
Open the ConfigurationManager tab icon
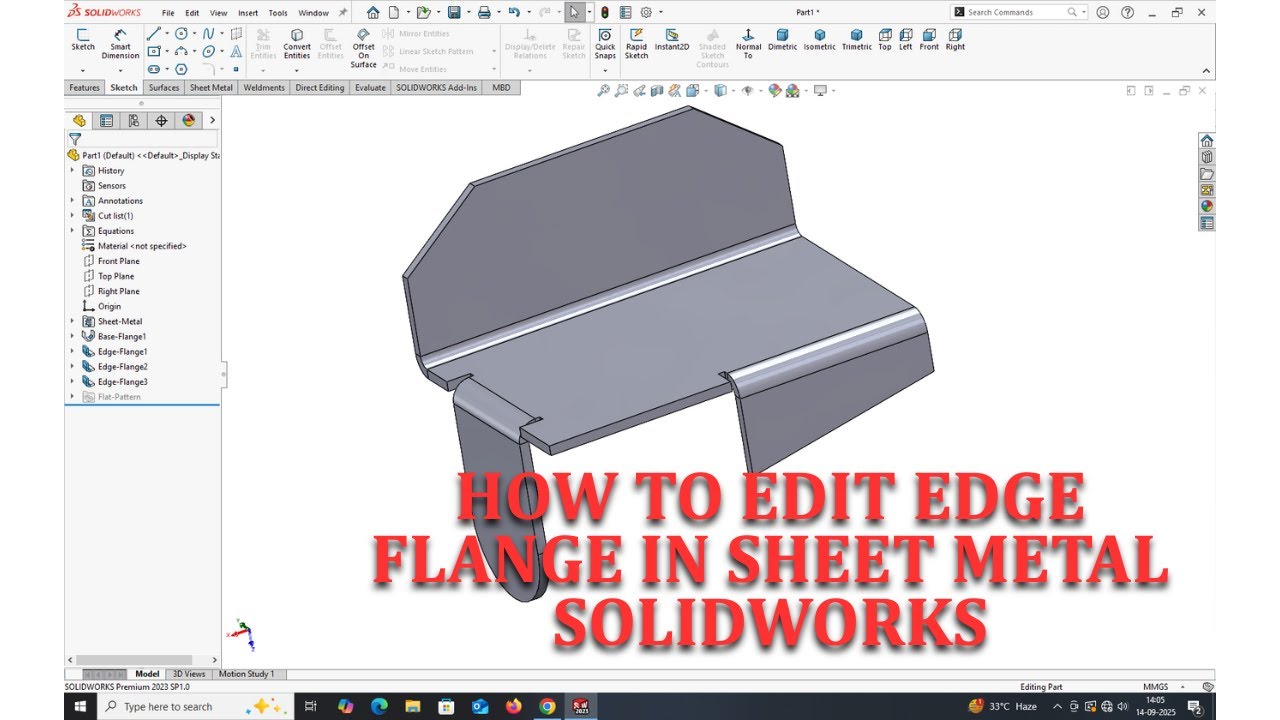point(133,120)
